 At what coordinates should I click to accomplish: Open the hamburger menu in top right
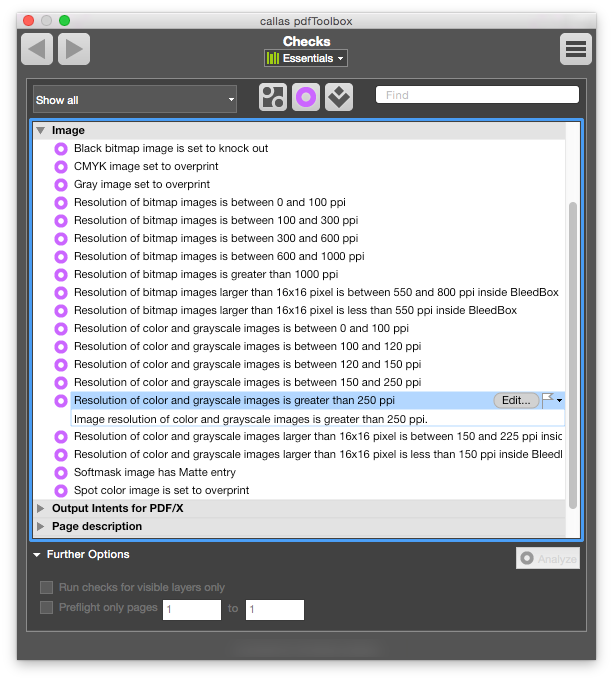click(x=576, y=49)
